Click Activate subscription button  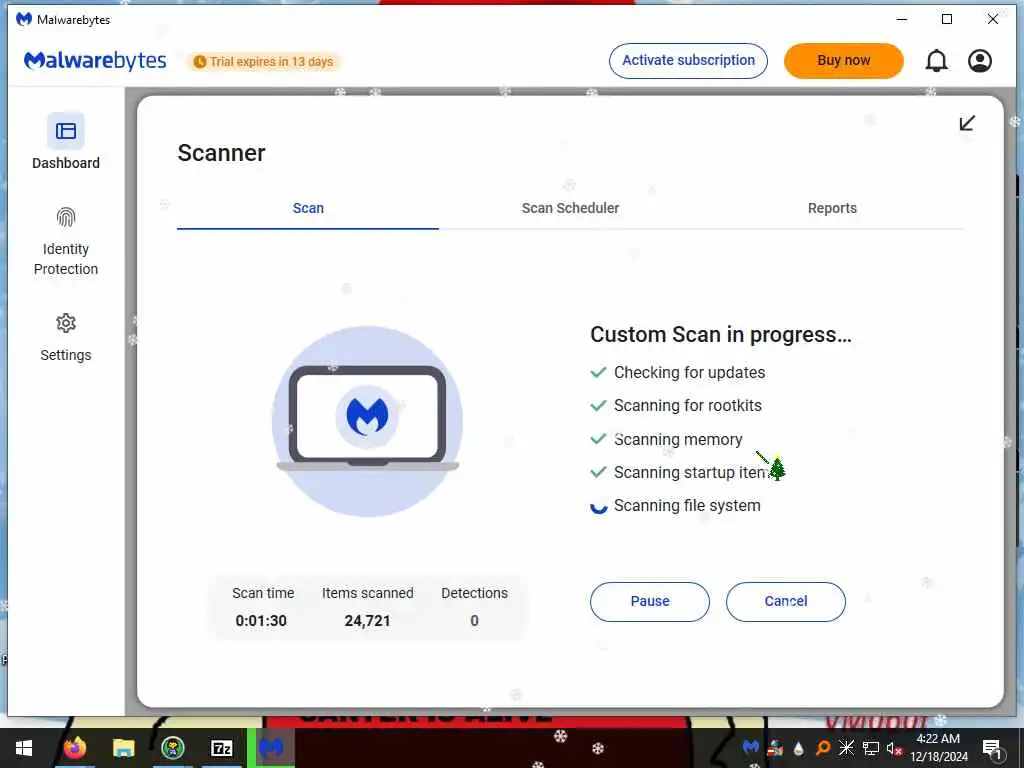point(688,61)
